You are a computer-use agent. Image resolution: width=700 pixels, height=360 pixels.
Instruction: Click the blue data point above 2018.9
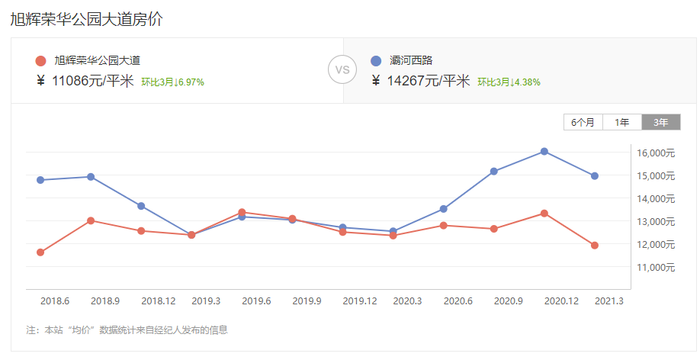point(91,177)
